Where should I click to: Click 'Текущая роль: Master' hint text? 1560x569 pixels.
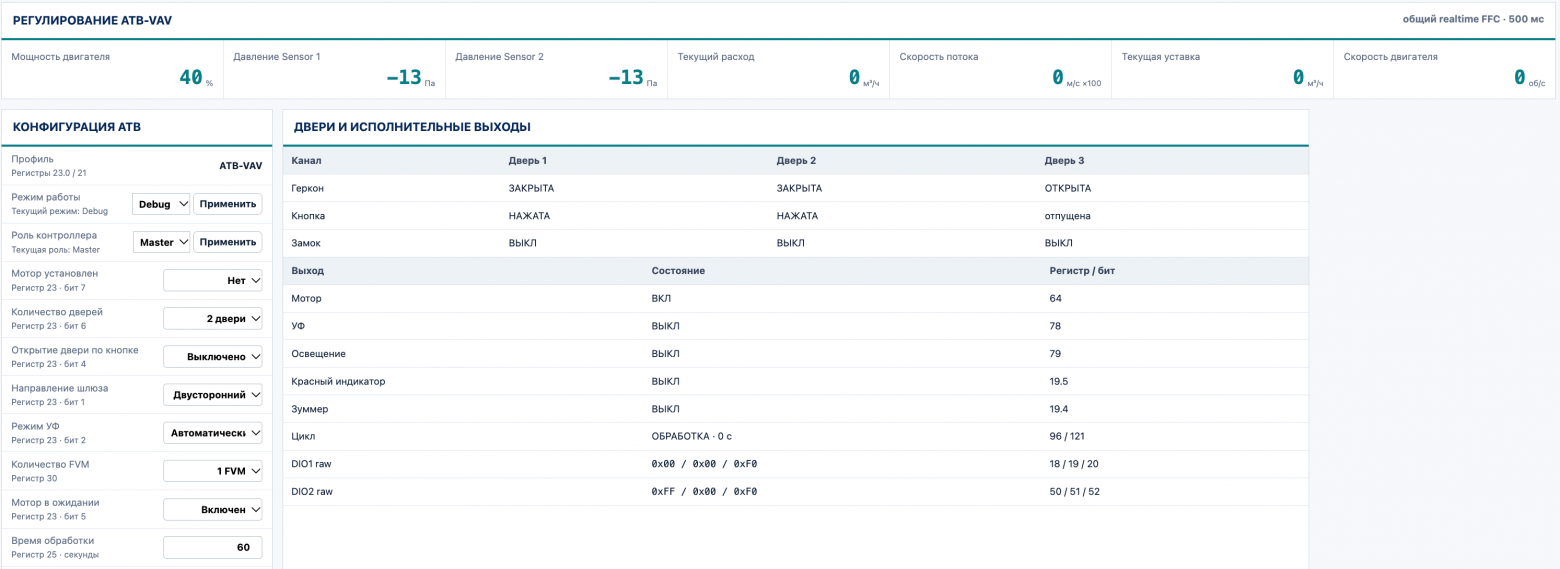point(55,249)
